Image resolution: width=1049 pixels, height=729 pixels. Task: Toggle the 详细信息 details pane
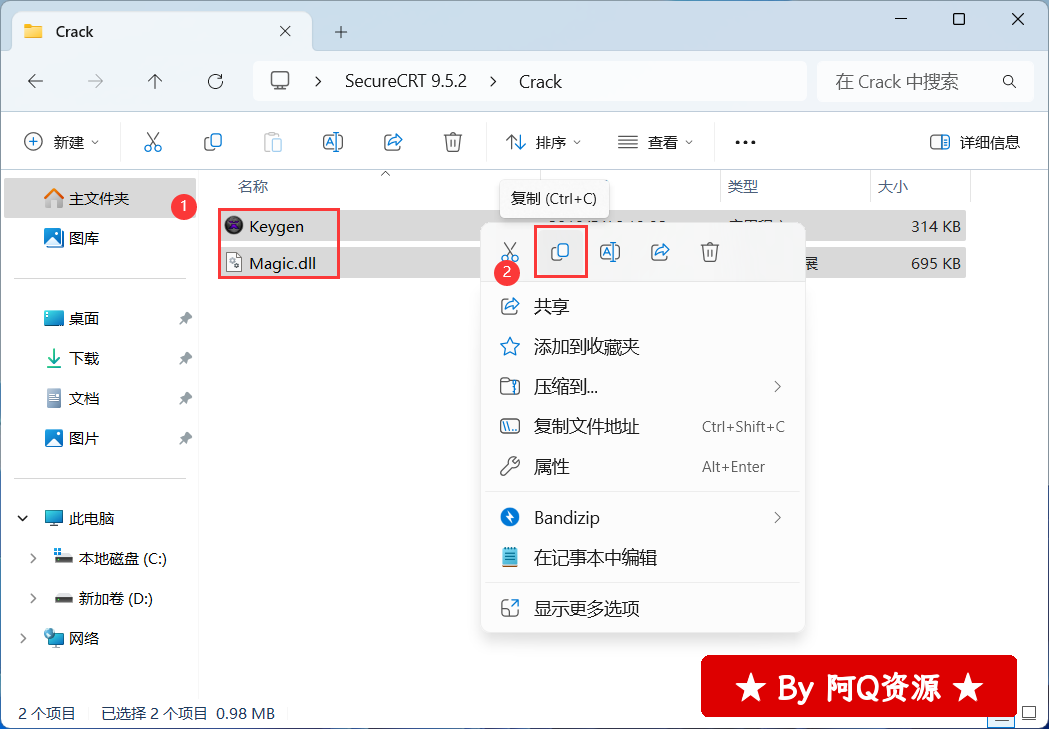point(975,142)
